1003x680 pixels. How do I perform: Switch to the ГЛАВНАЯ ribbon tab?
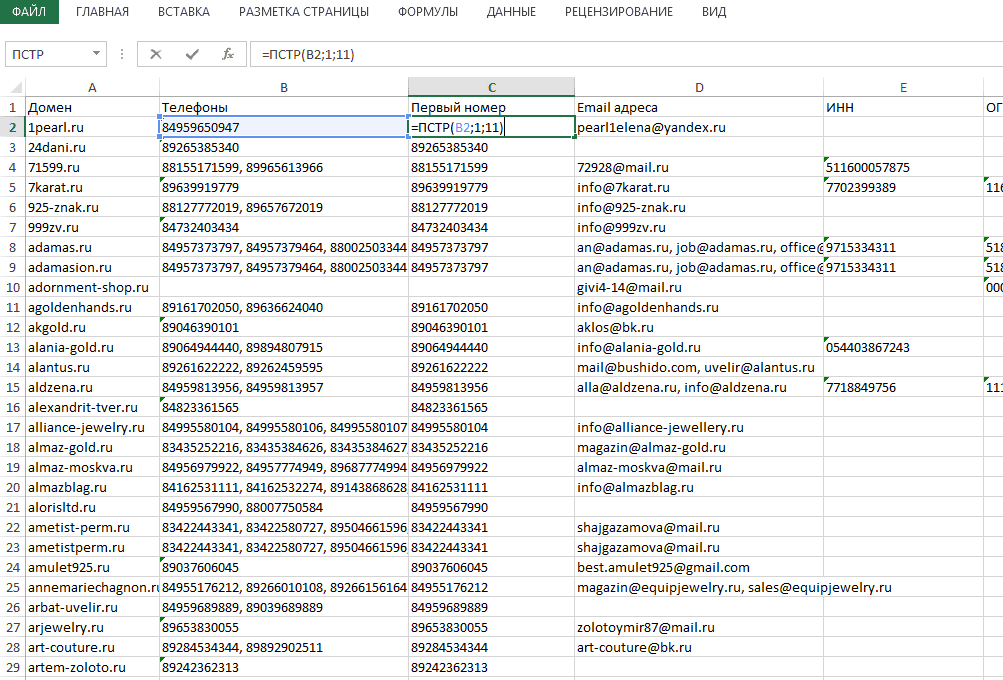(x=102, y=12)
